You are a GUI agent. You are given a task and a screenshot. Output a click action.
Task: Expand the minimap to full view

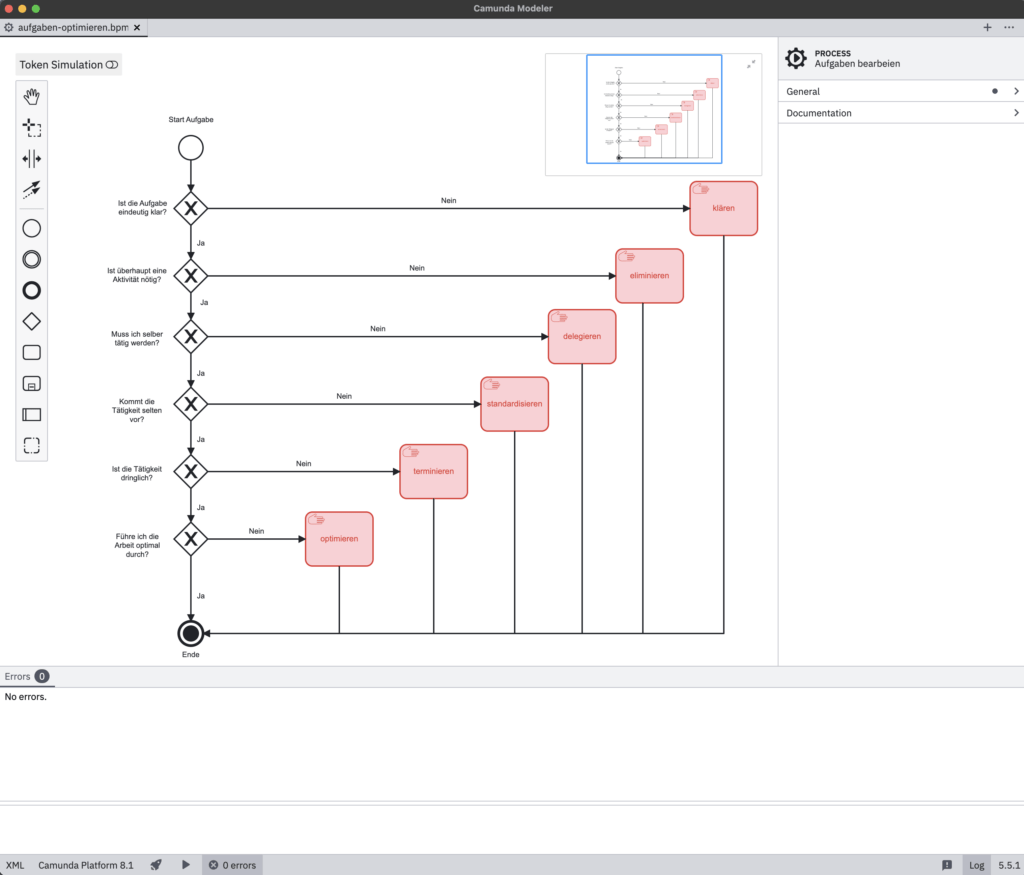coord(751,63)
